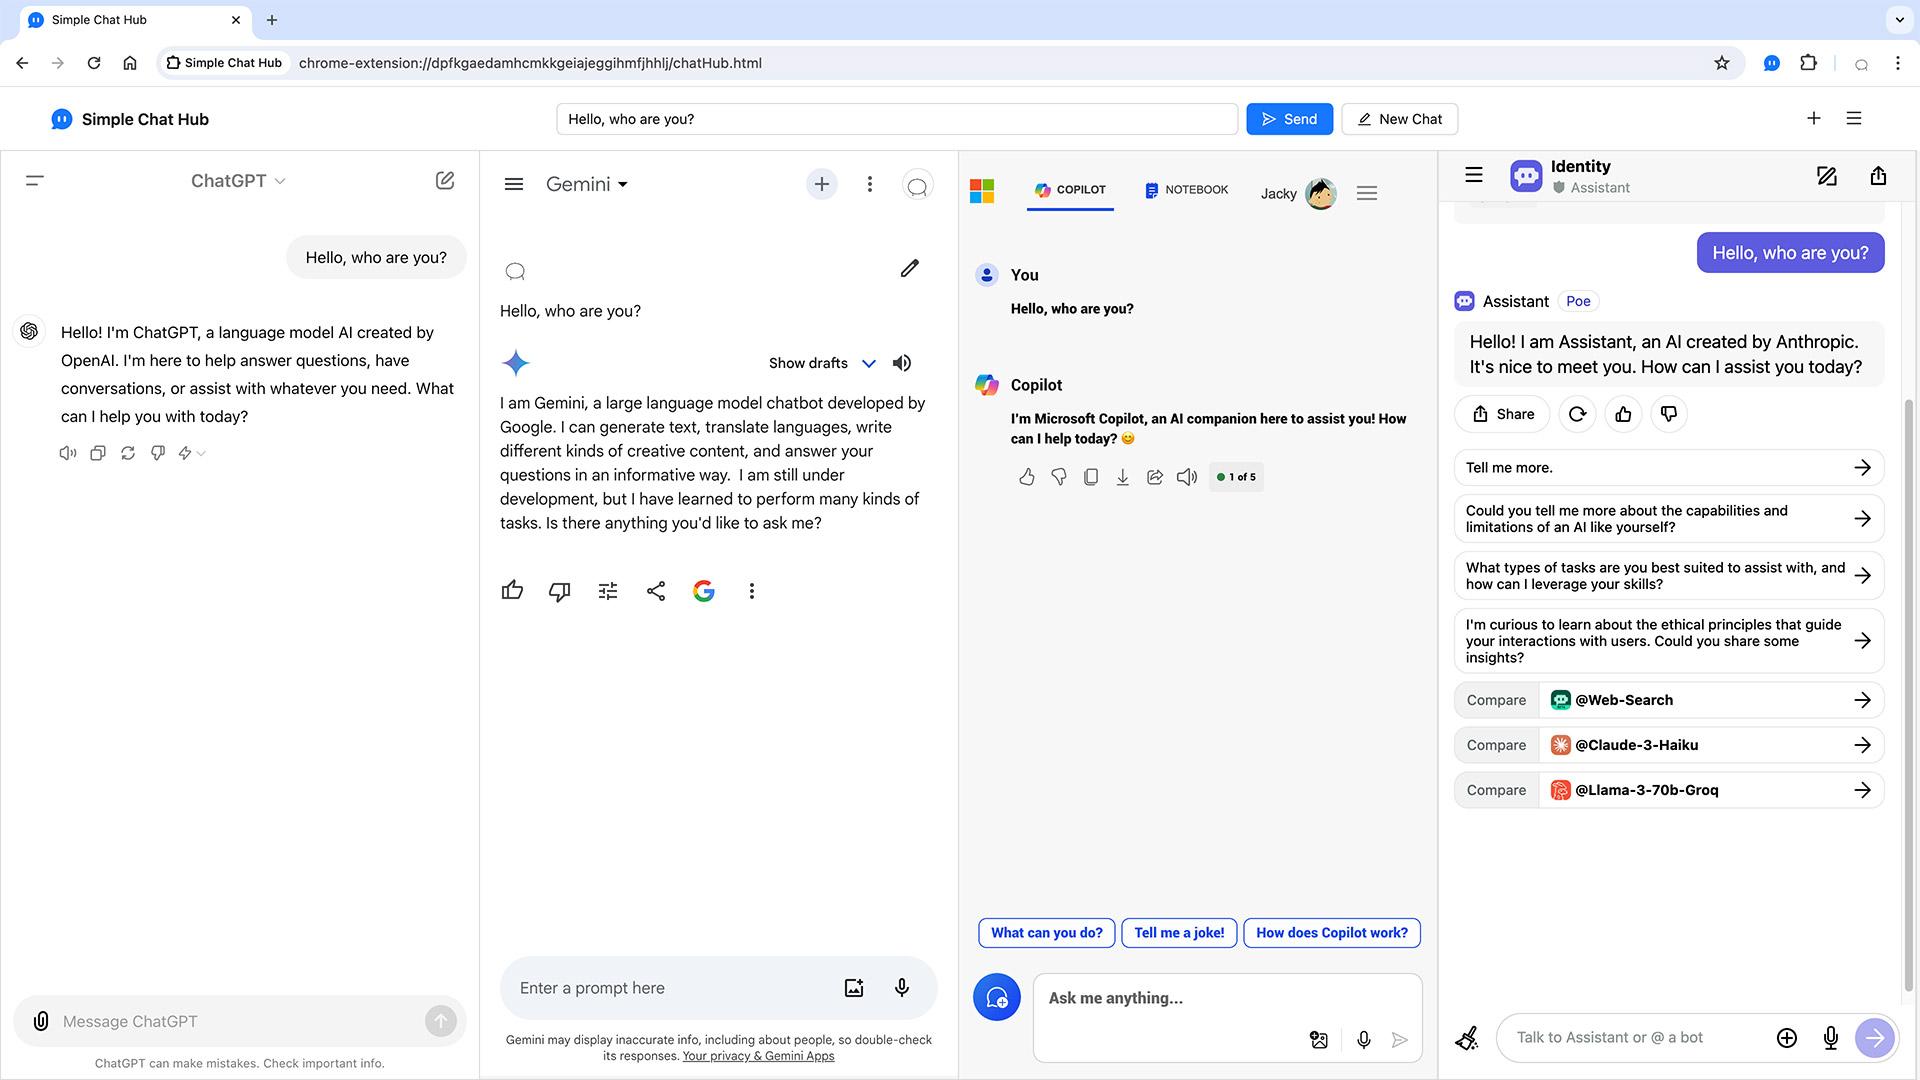Click the Gemini share icon
This screenshot has width=1920, height=1080.
point(655,591)
